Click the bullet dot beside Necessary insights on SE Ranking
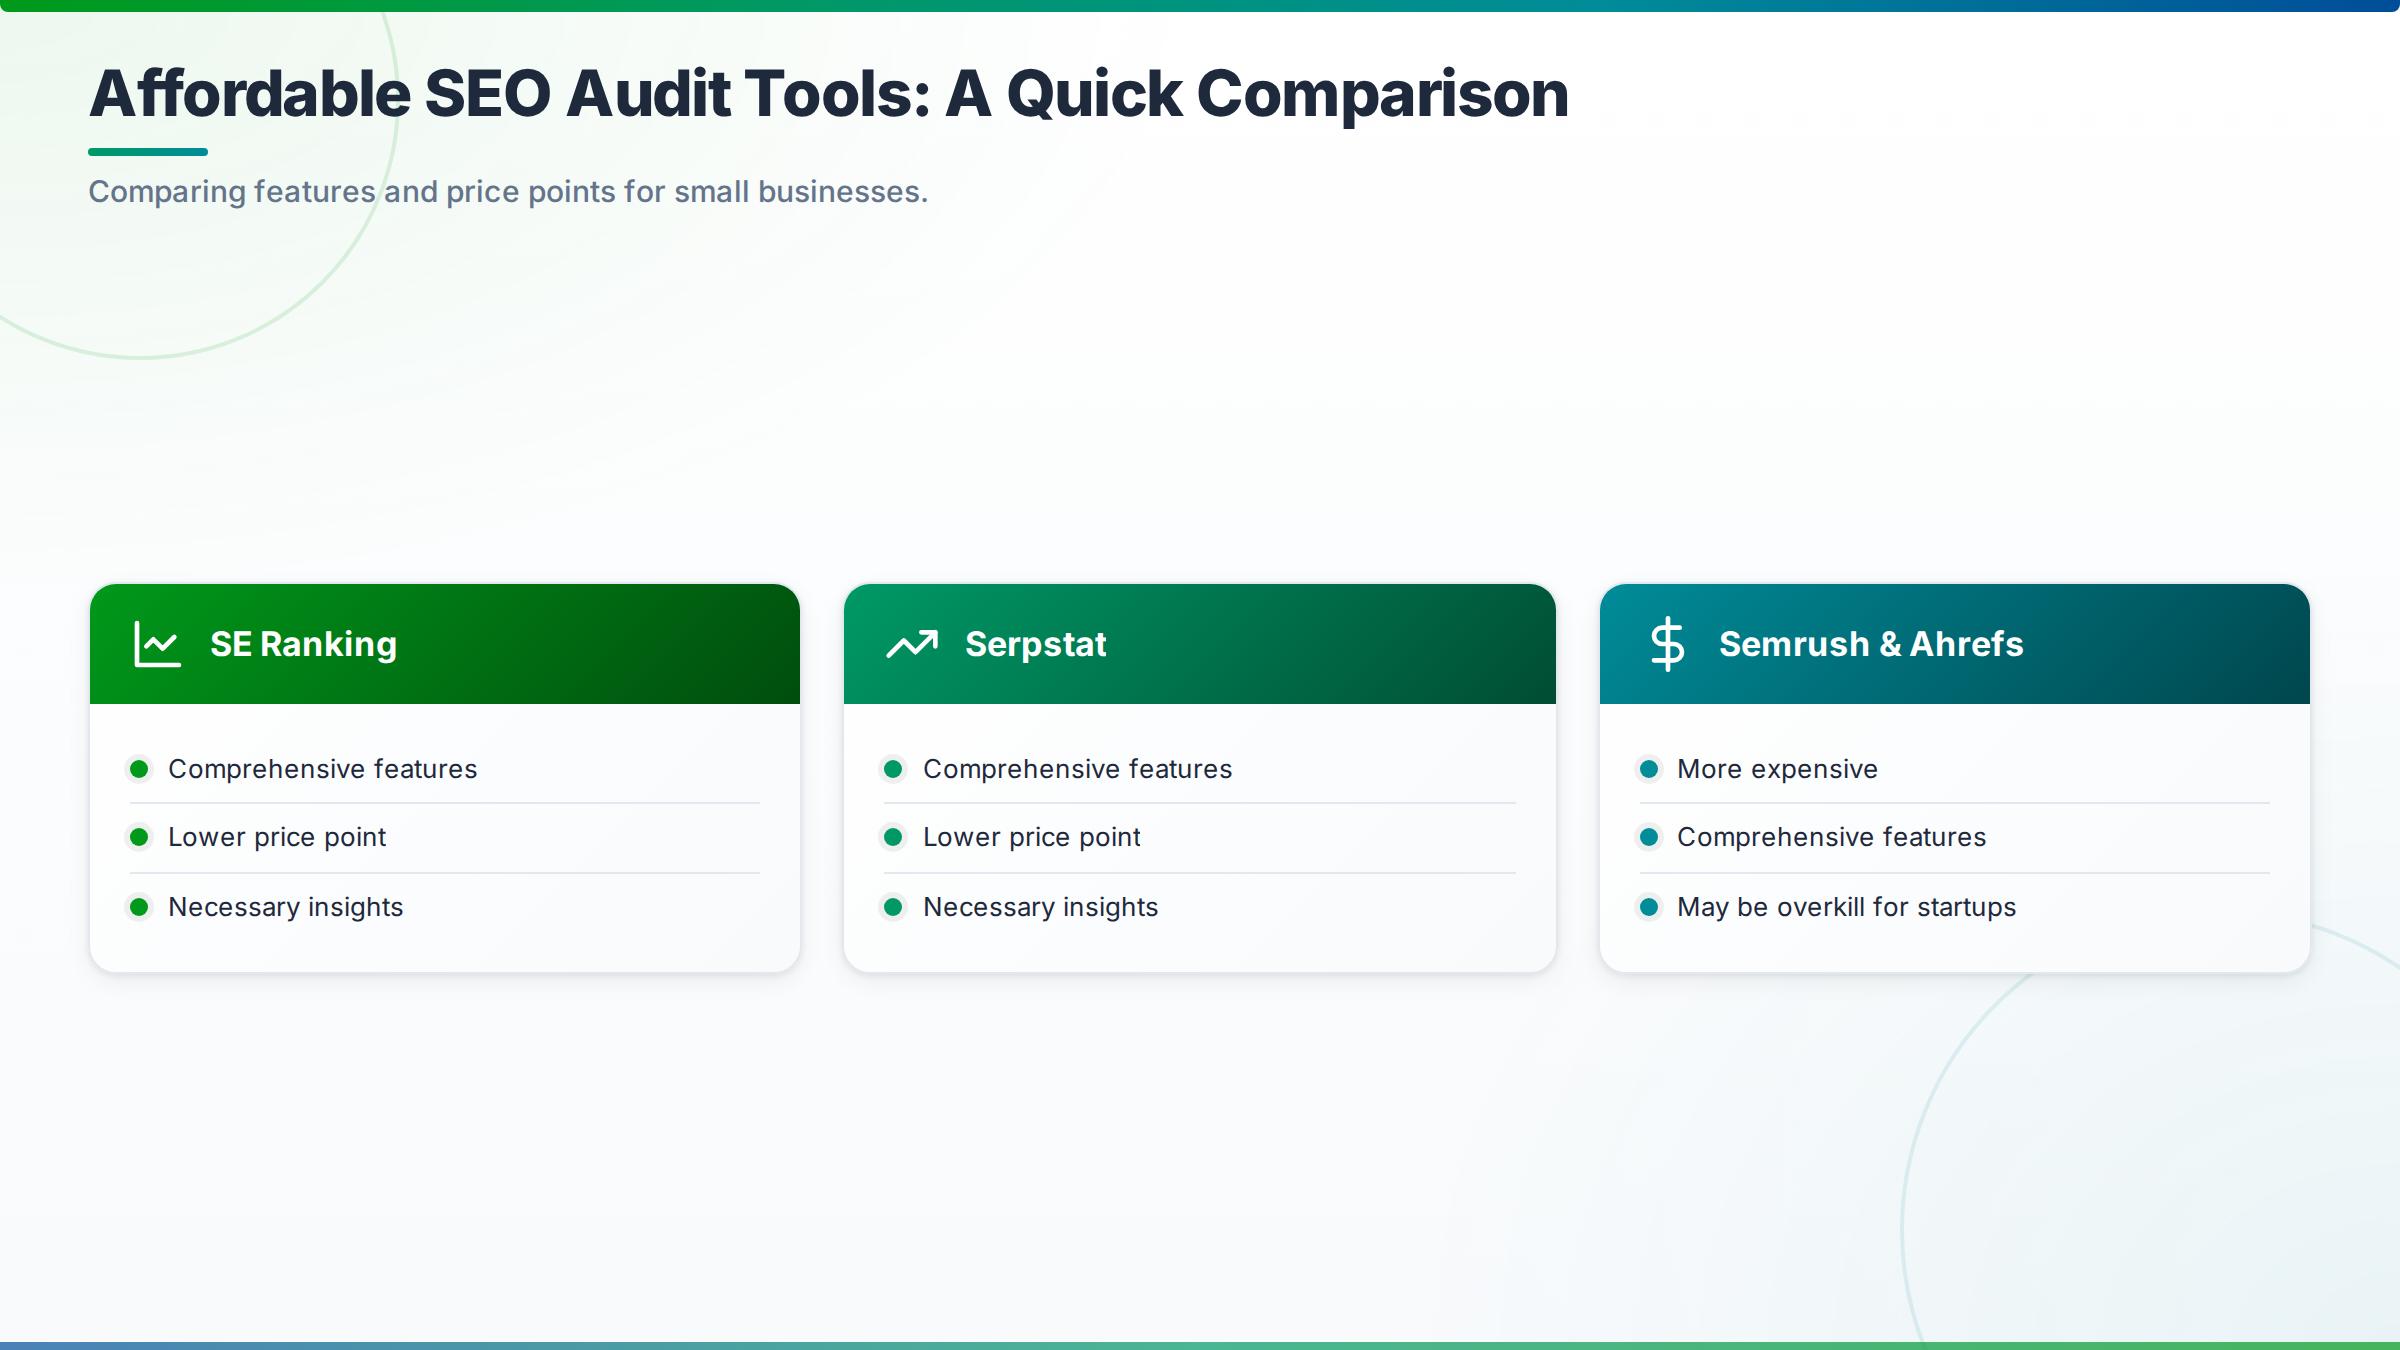Screen dimensions: 2400x1350 tap(139, 908)
